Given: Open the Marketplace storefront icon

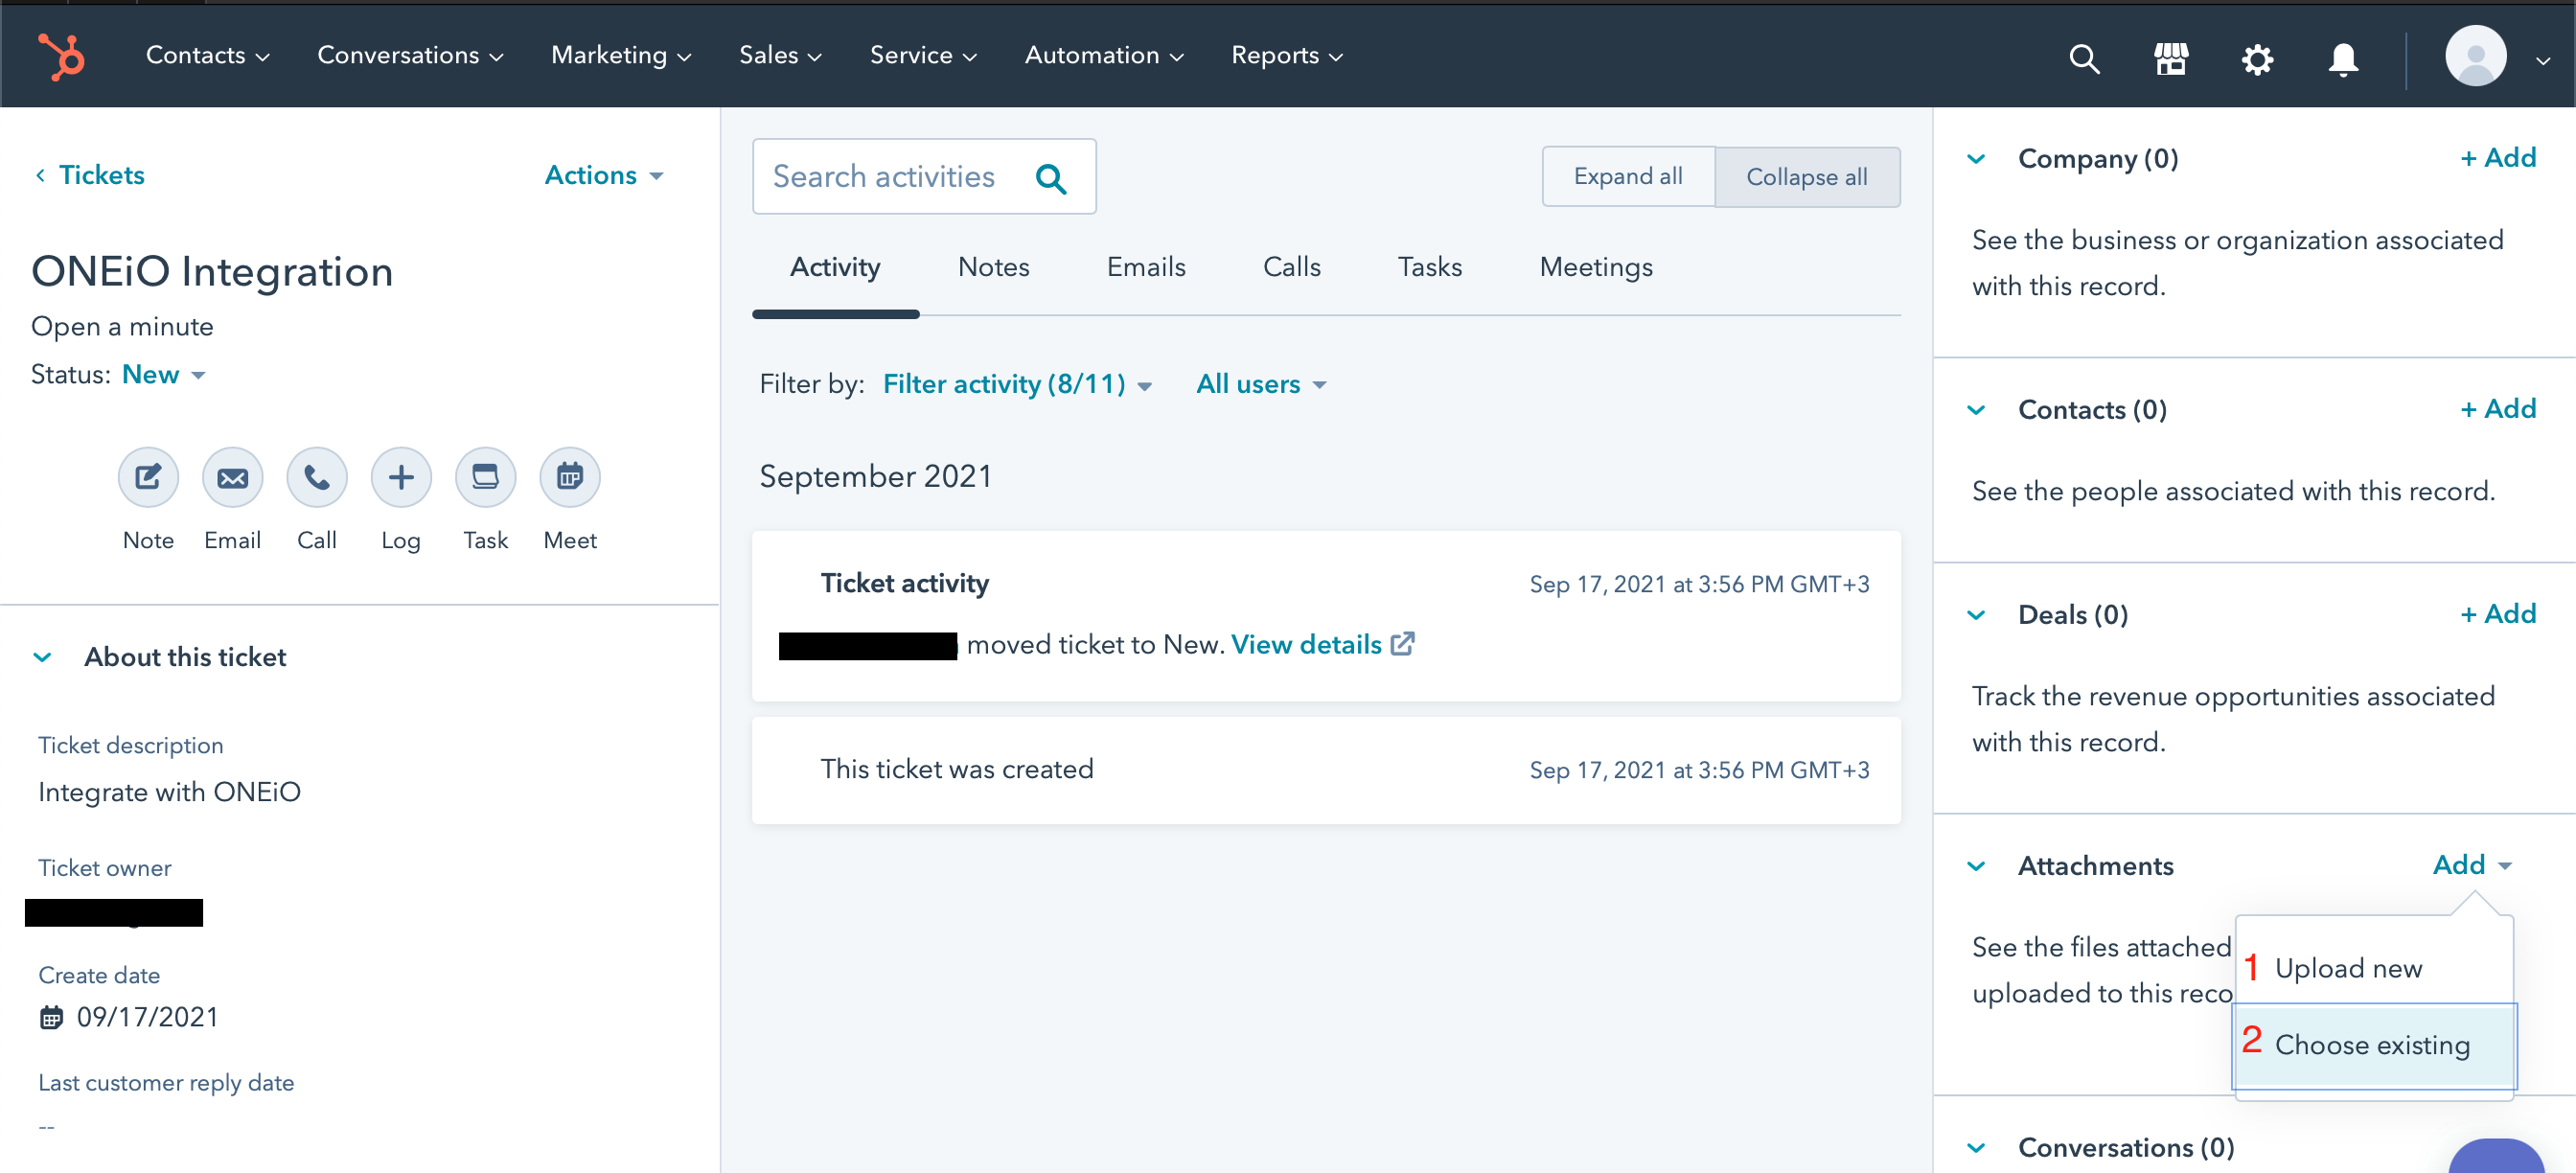Looking at the screenshot, I should pyautogui.click(x=2170, y=58).
